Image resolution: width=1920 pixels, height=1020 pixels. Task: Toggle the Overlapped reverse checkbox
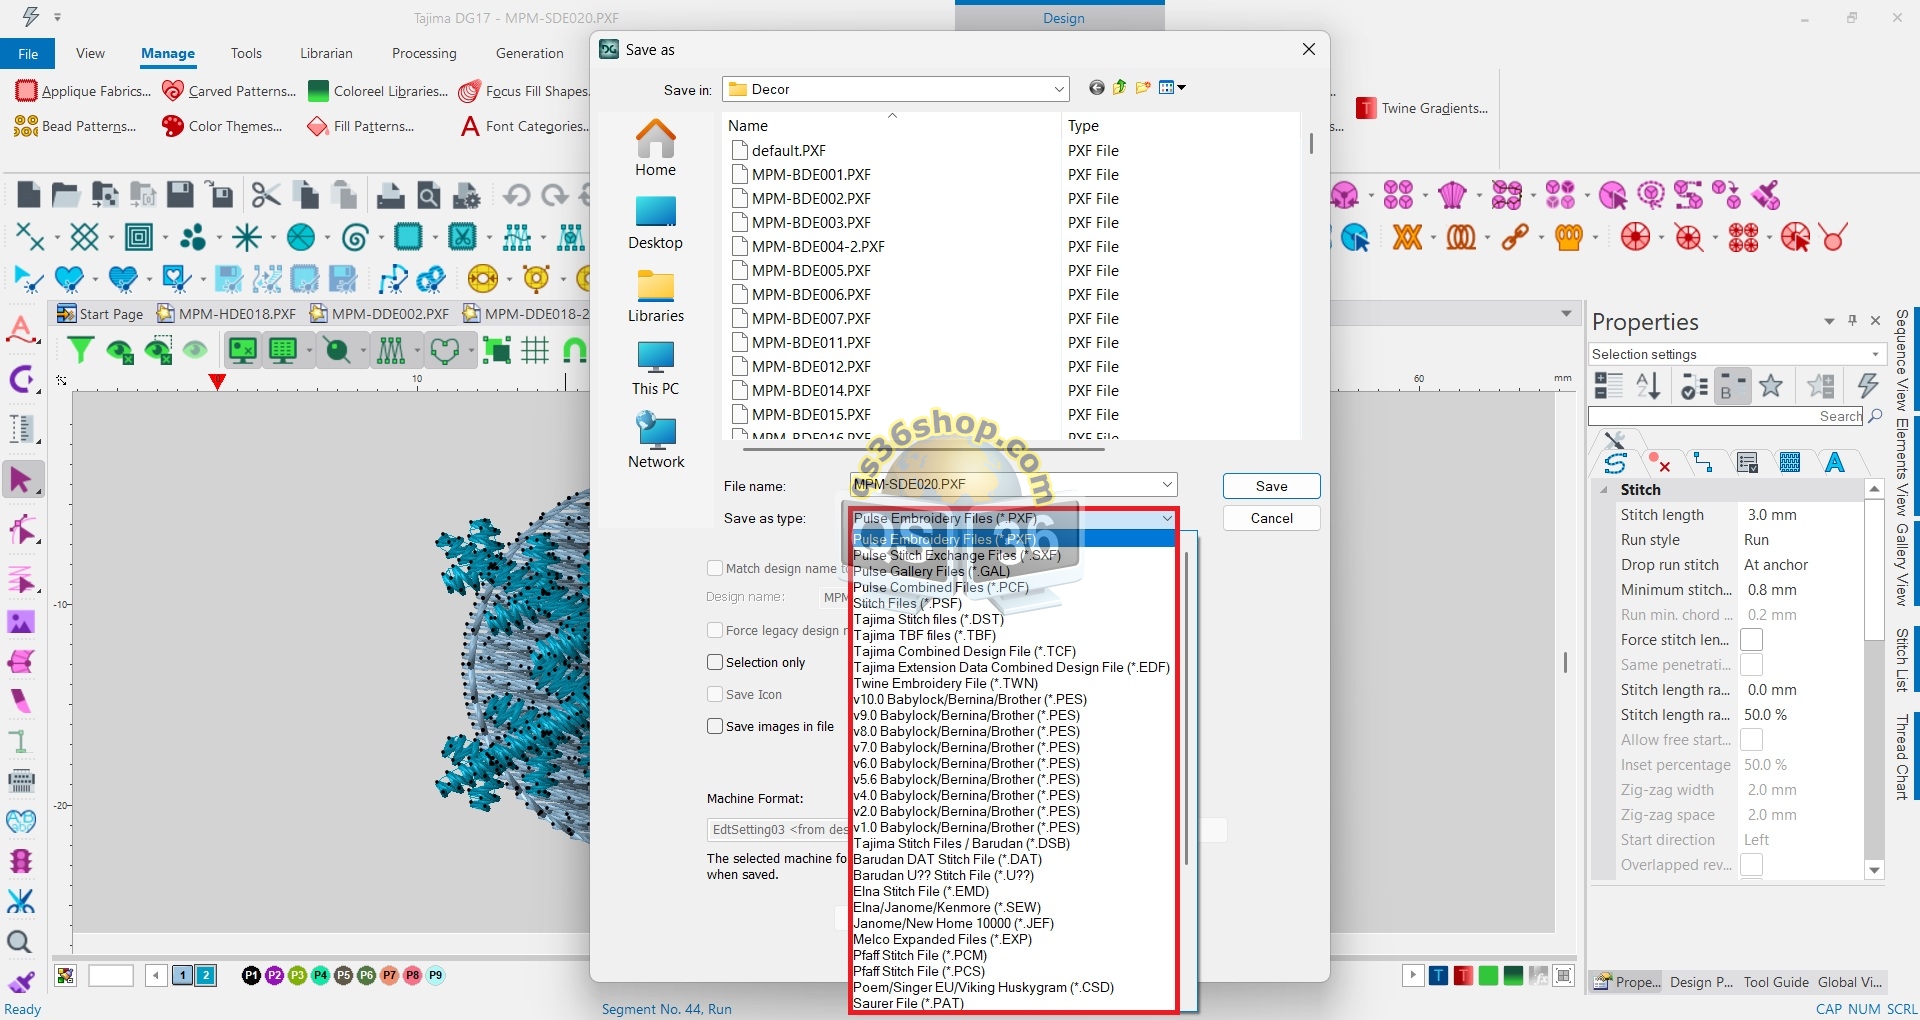(x=1751, y=865)
